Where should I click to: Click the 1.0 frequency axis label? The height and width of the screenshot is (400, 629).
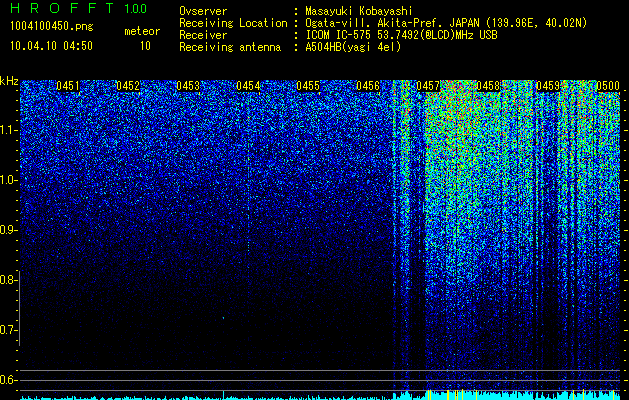[8, 180]
